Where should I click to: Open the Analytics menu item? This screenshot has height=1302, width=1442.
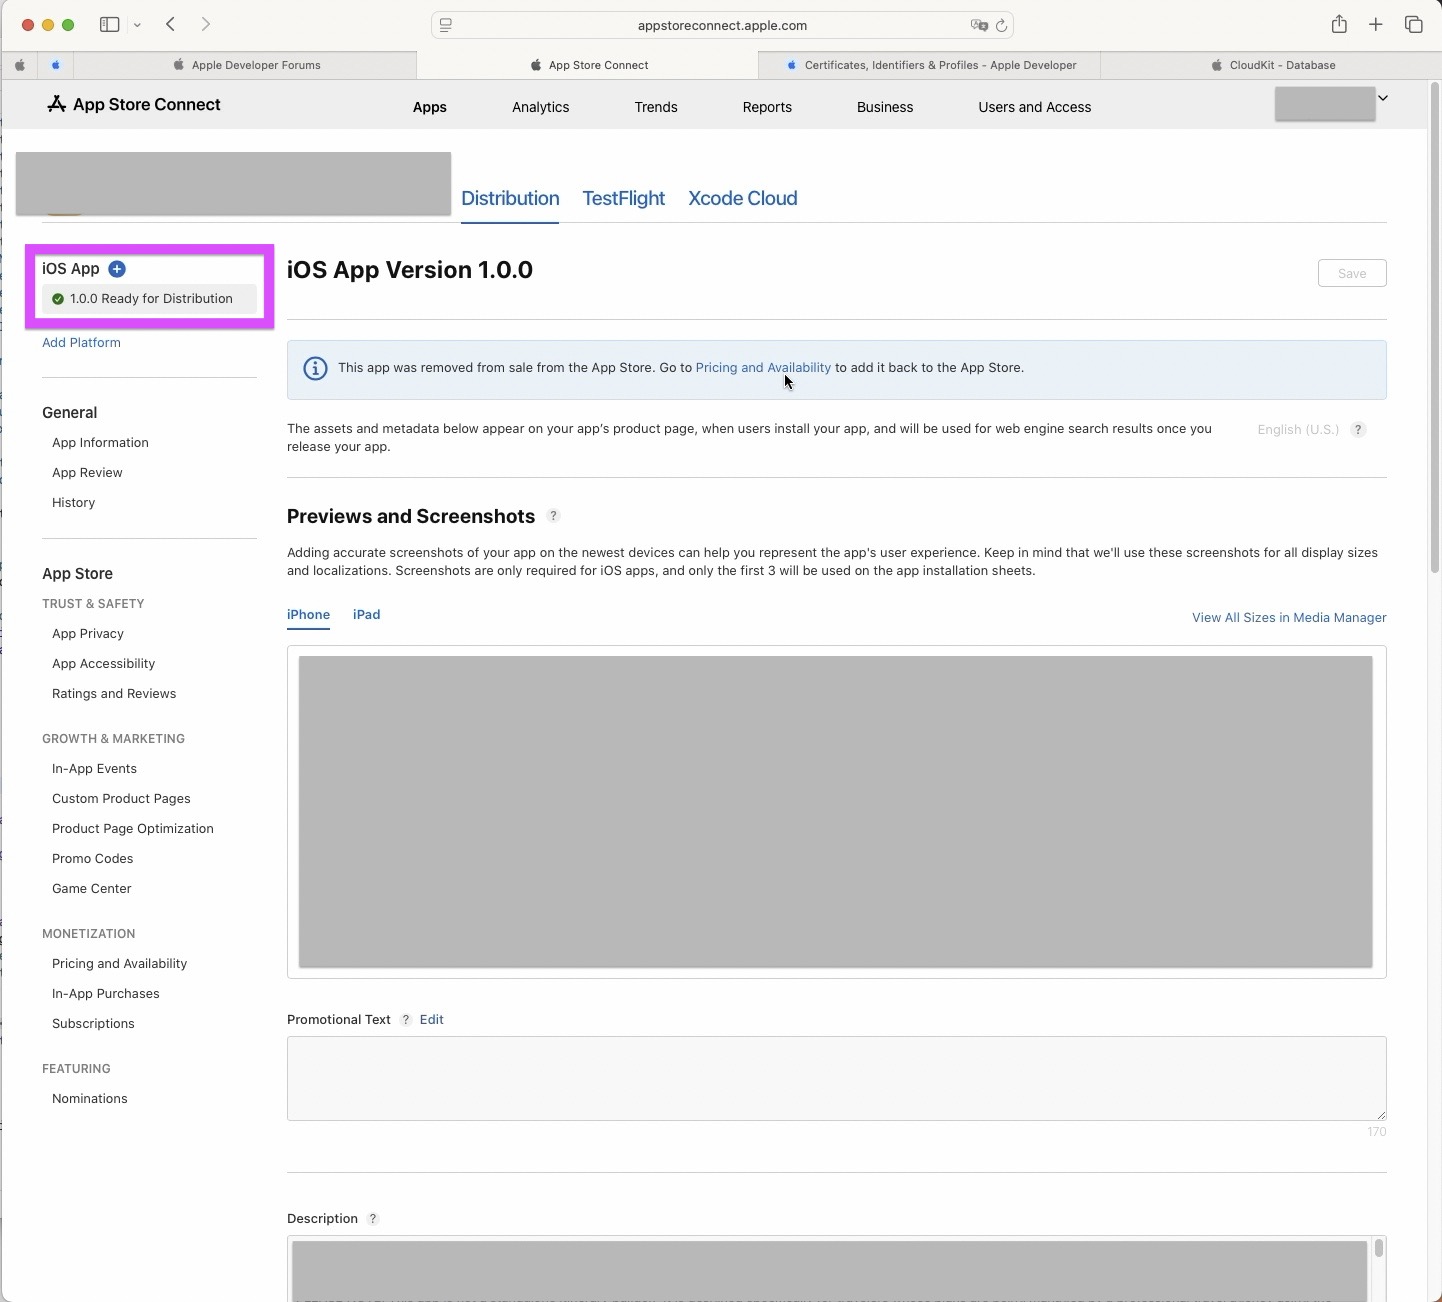pos(540,107)
